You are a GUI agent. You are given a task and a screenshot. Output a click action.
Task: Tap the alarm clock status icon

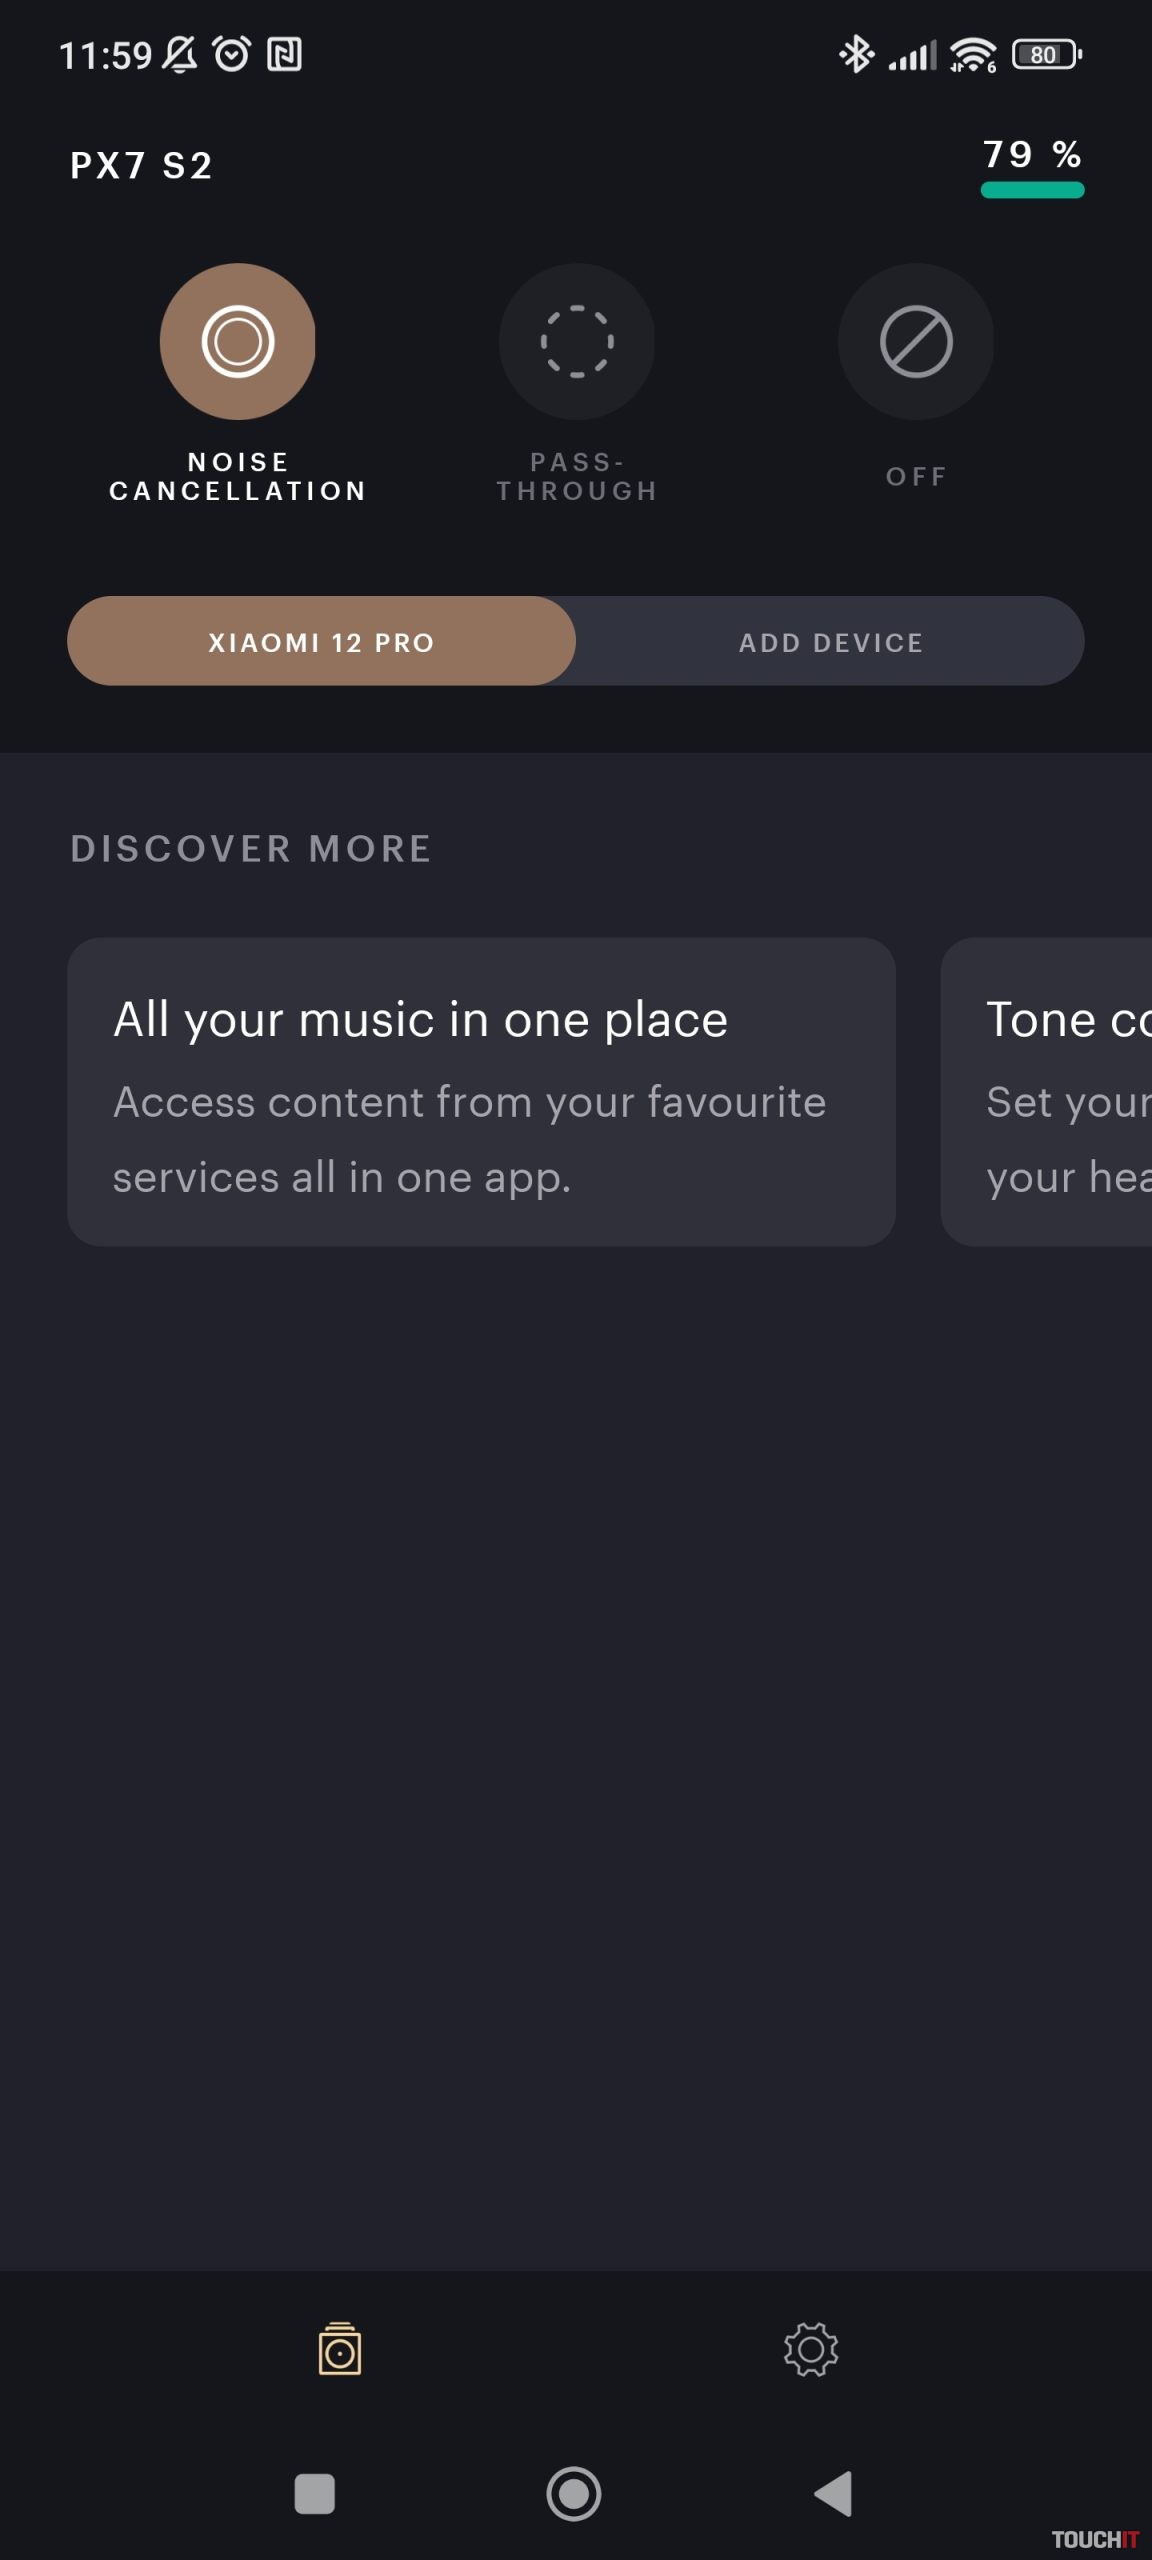coord(232,55)
